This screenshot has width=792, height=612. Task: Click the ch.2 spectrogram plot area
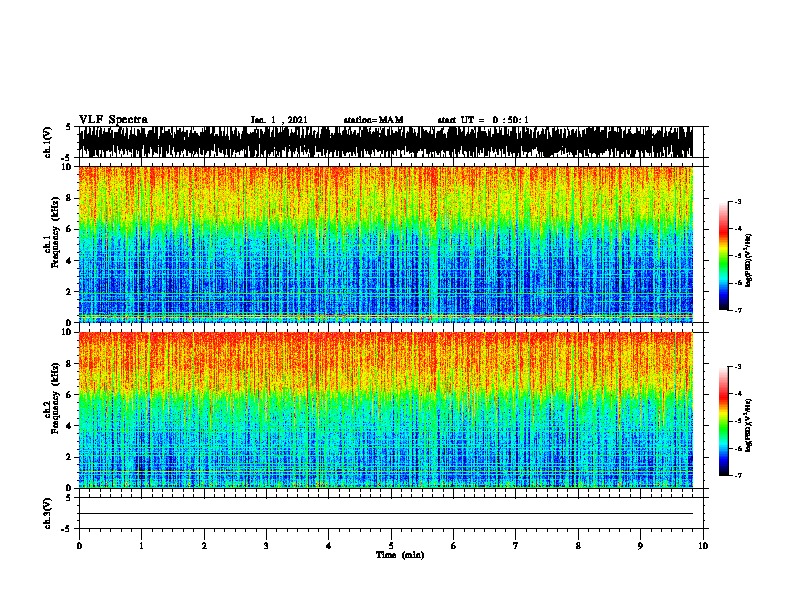click(x=385, y=410)
